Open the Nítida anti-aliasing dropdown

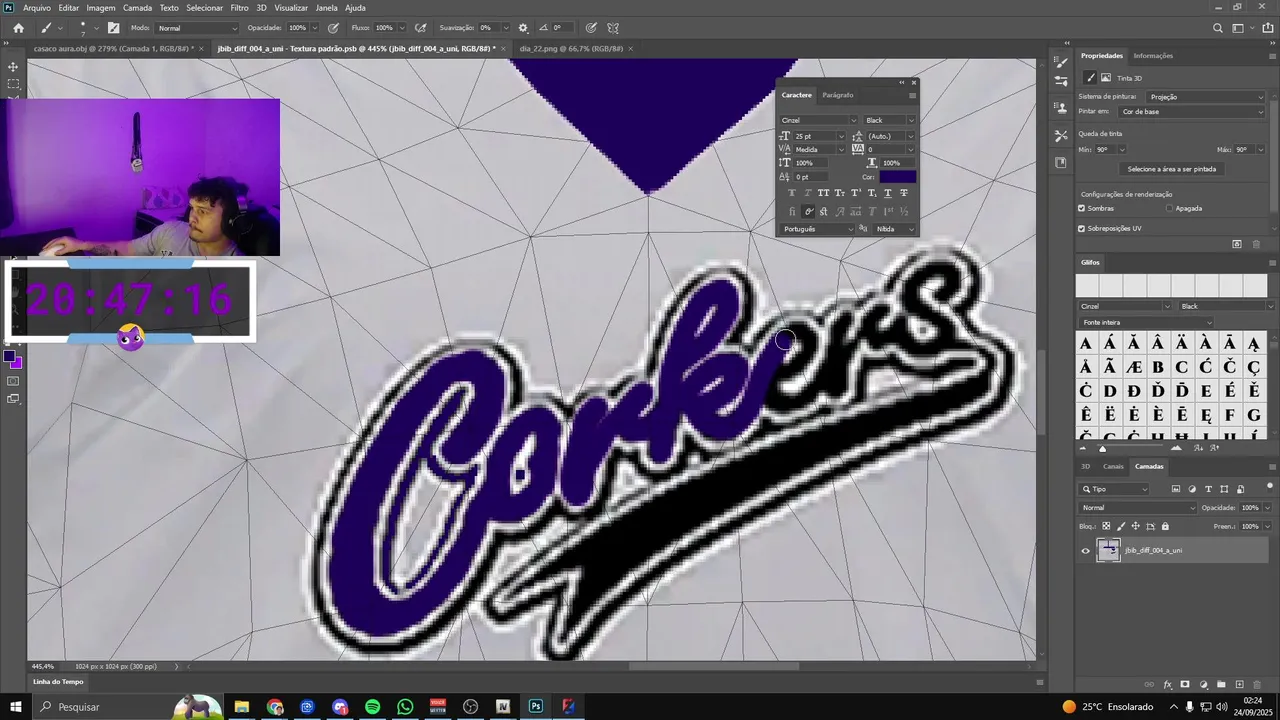coord(894,229)
